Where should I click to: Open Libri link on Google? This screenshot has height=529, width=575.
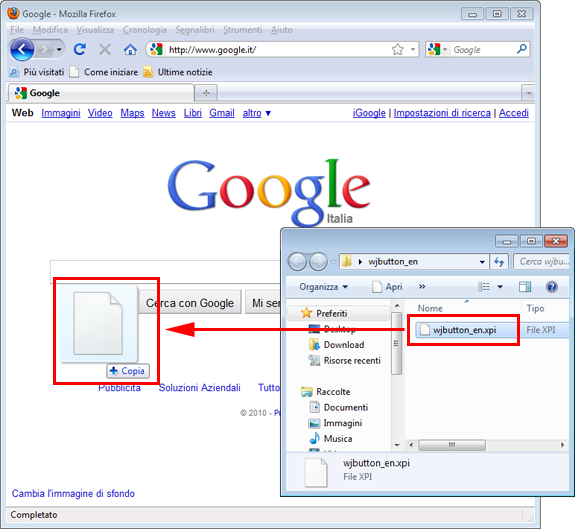pyautogui.click(x=193, y=113)
